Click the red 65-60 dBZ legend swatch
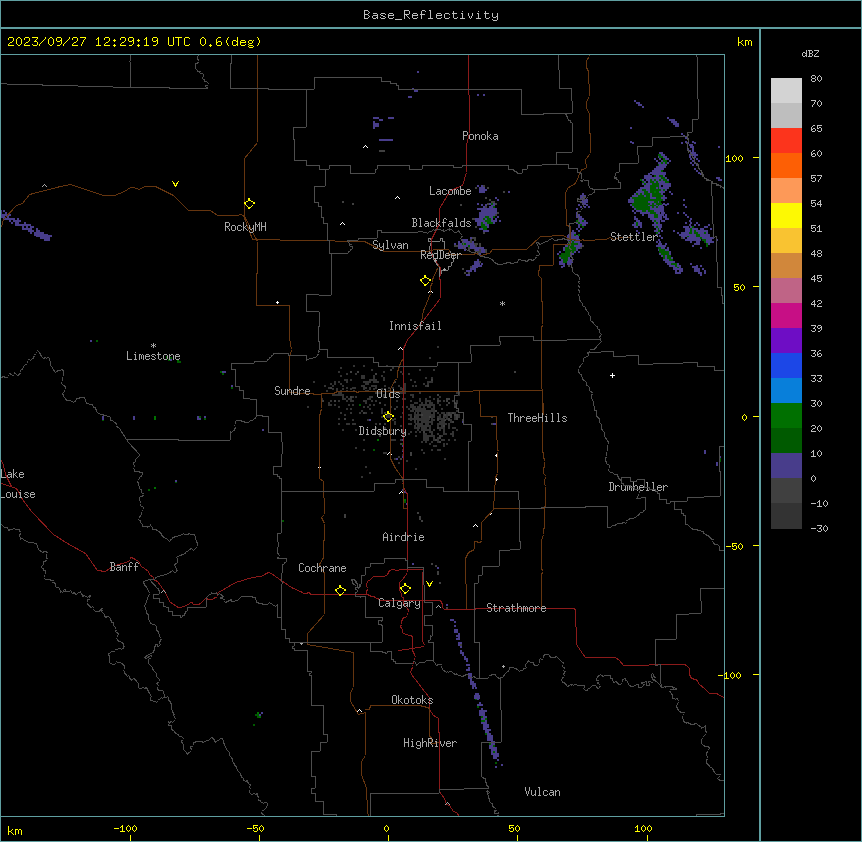 [786, 140]
